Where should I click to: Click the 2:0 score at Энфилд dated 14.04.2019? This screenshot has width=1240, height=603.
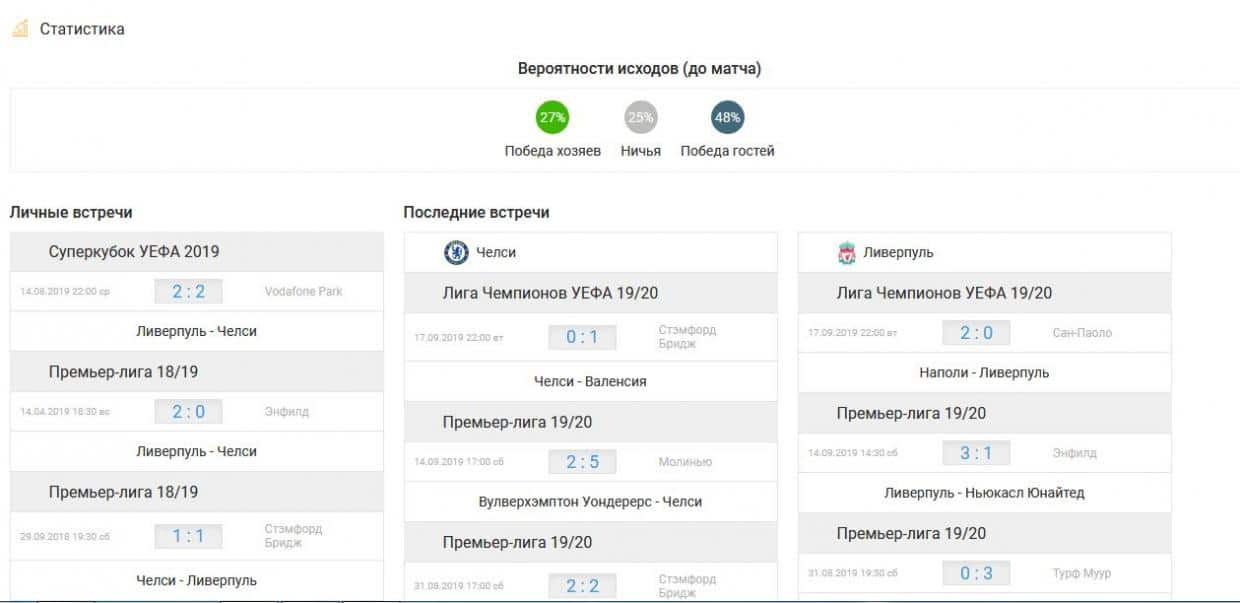click(x=188, y=411)
